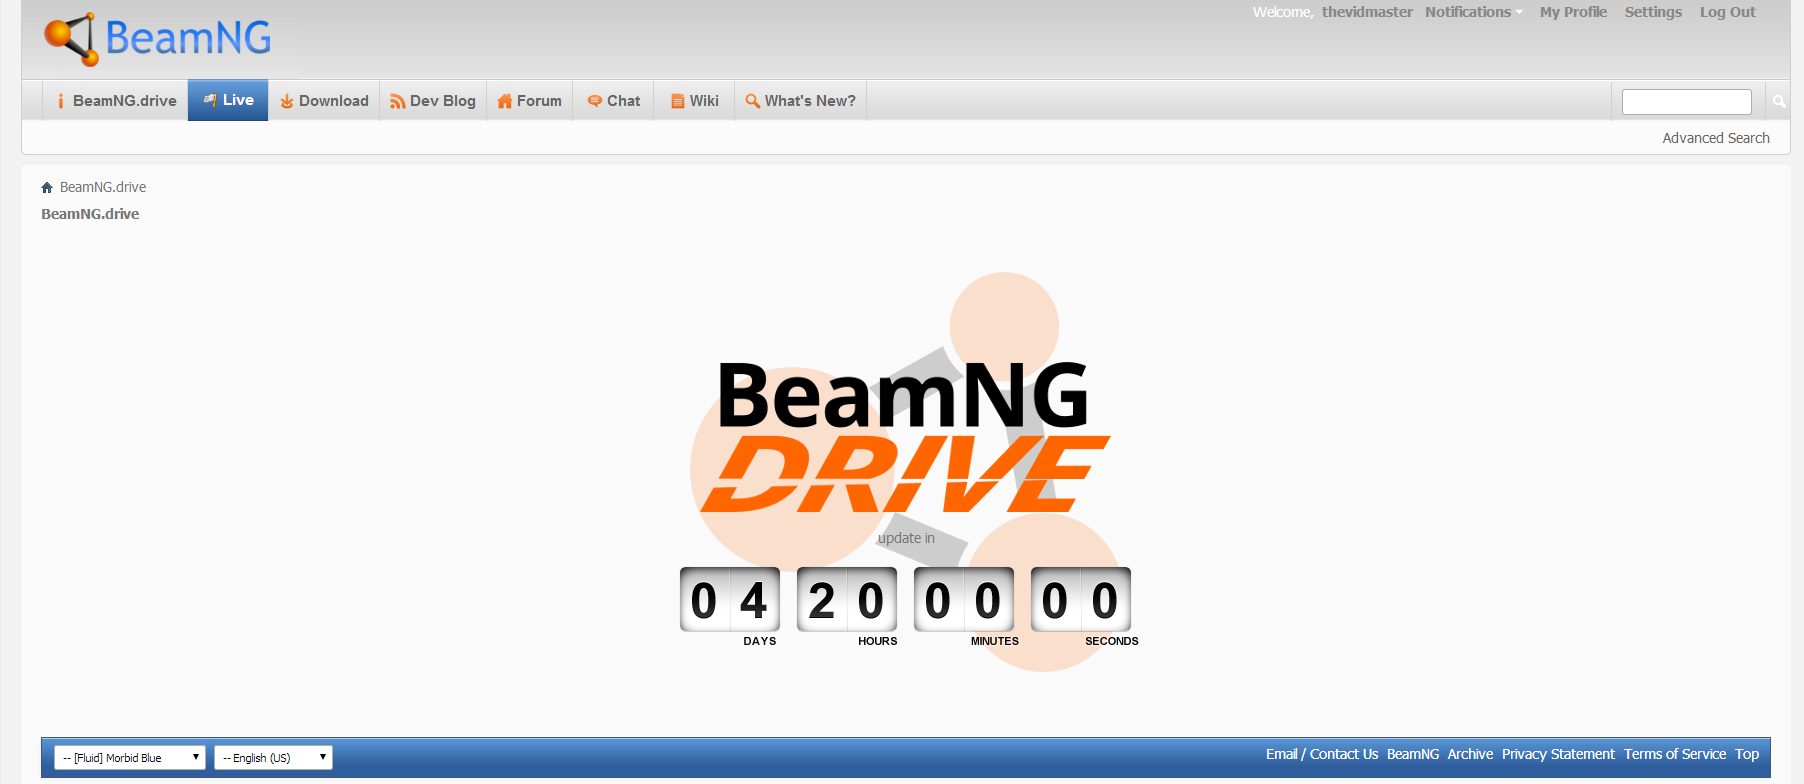Click the Log Out link
Screen dimensions: 1804x784
click(1727, 12)
